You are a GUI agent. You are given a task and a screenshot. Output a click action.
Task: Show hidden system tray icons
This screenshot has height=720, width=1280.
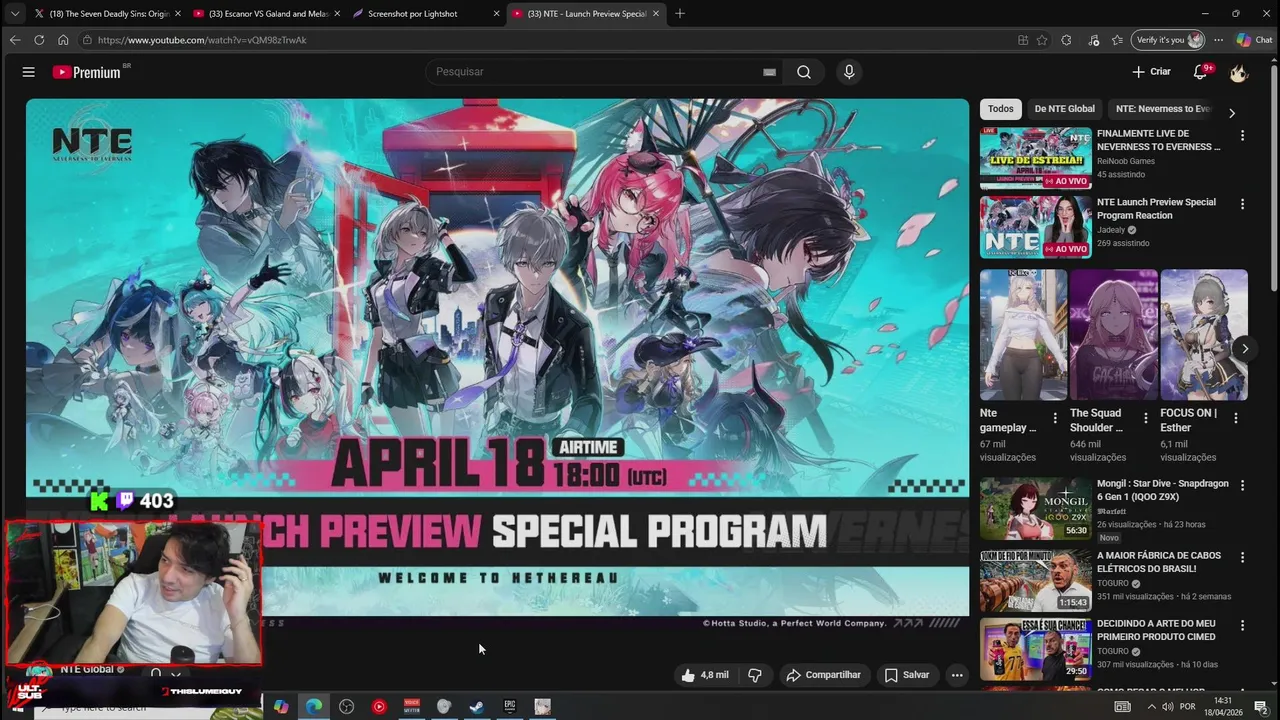(1151, 707)
